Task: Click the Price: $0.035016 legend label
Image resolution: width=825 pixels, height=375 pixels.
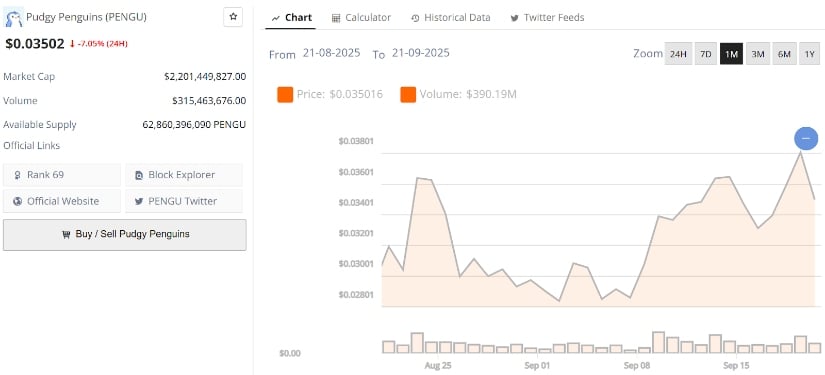Action: (x=339, y=95)
